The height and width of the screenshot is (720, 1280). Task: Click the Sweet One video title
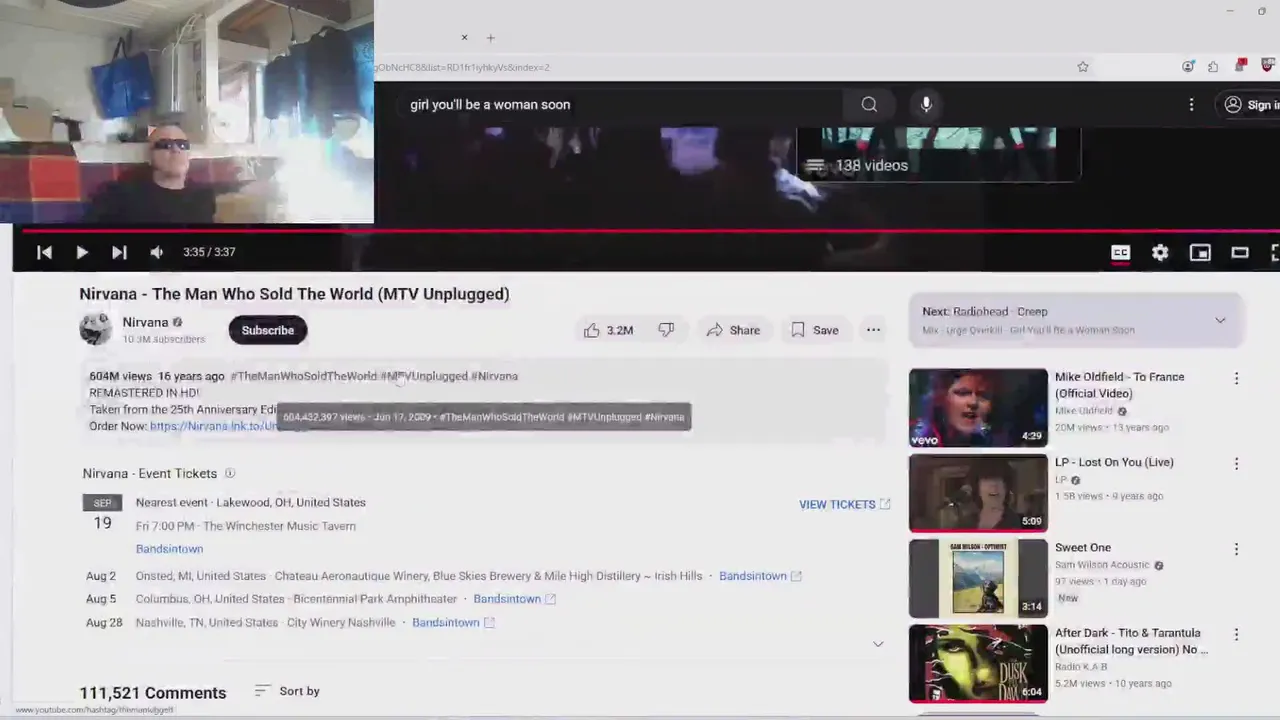(1083, 547)
